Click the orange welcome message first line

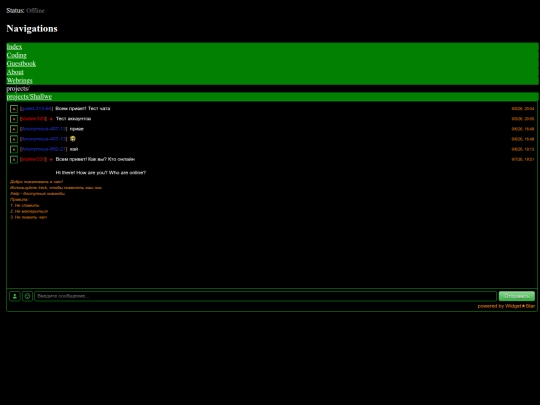click(37, 181)
